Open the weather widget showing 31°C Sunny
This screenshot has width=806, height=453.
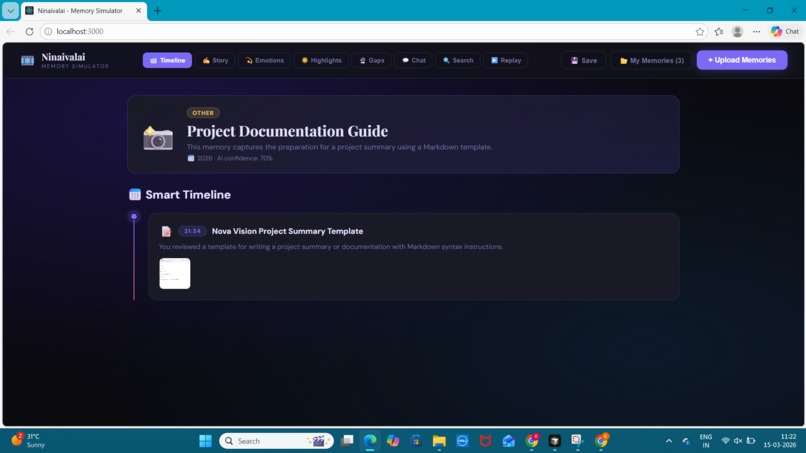(29, 441)
